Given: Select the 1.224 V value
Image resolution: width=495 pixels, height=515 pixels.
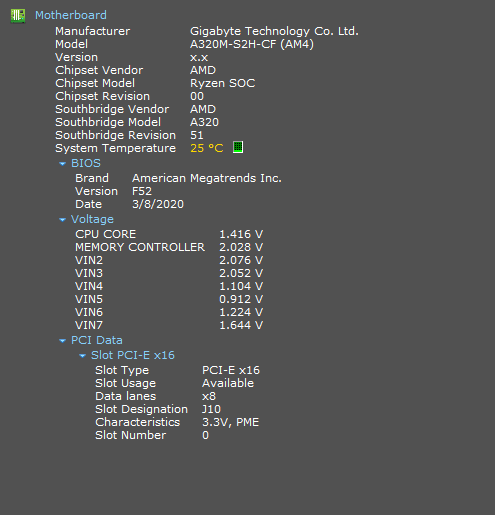Looking at the screenshot, I should pyautogui.click(x=241, y=312).
